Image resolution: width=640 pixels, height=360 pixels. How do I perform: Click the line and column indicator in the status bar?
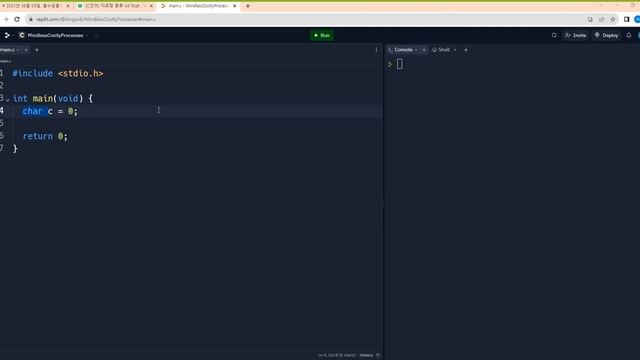tap(336, 355)
